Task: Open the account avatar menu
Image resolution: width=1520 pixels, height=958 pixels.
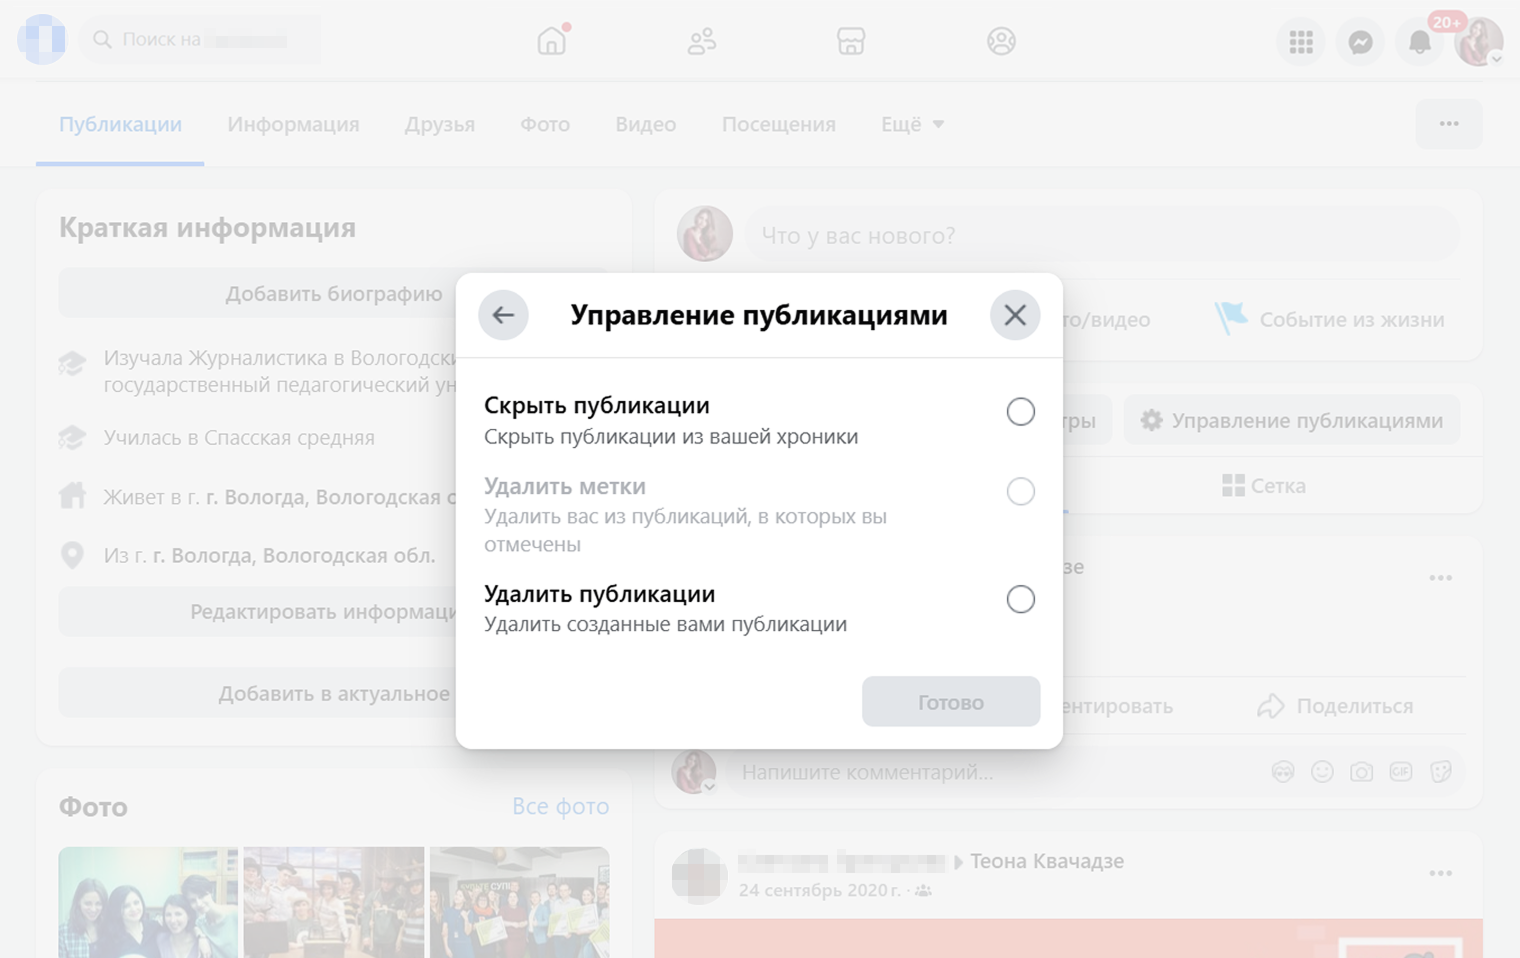Action: pyautogui.click(x=1479, y=42)
